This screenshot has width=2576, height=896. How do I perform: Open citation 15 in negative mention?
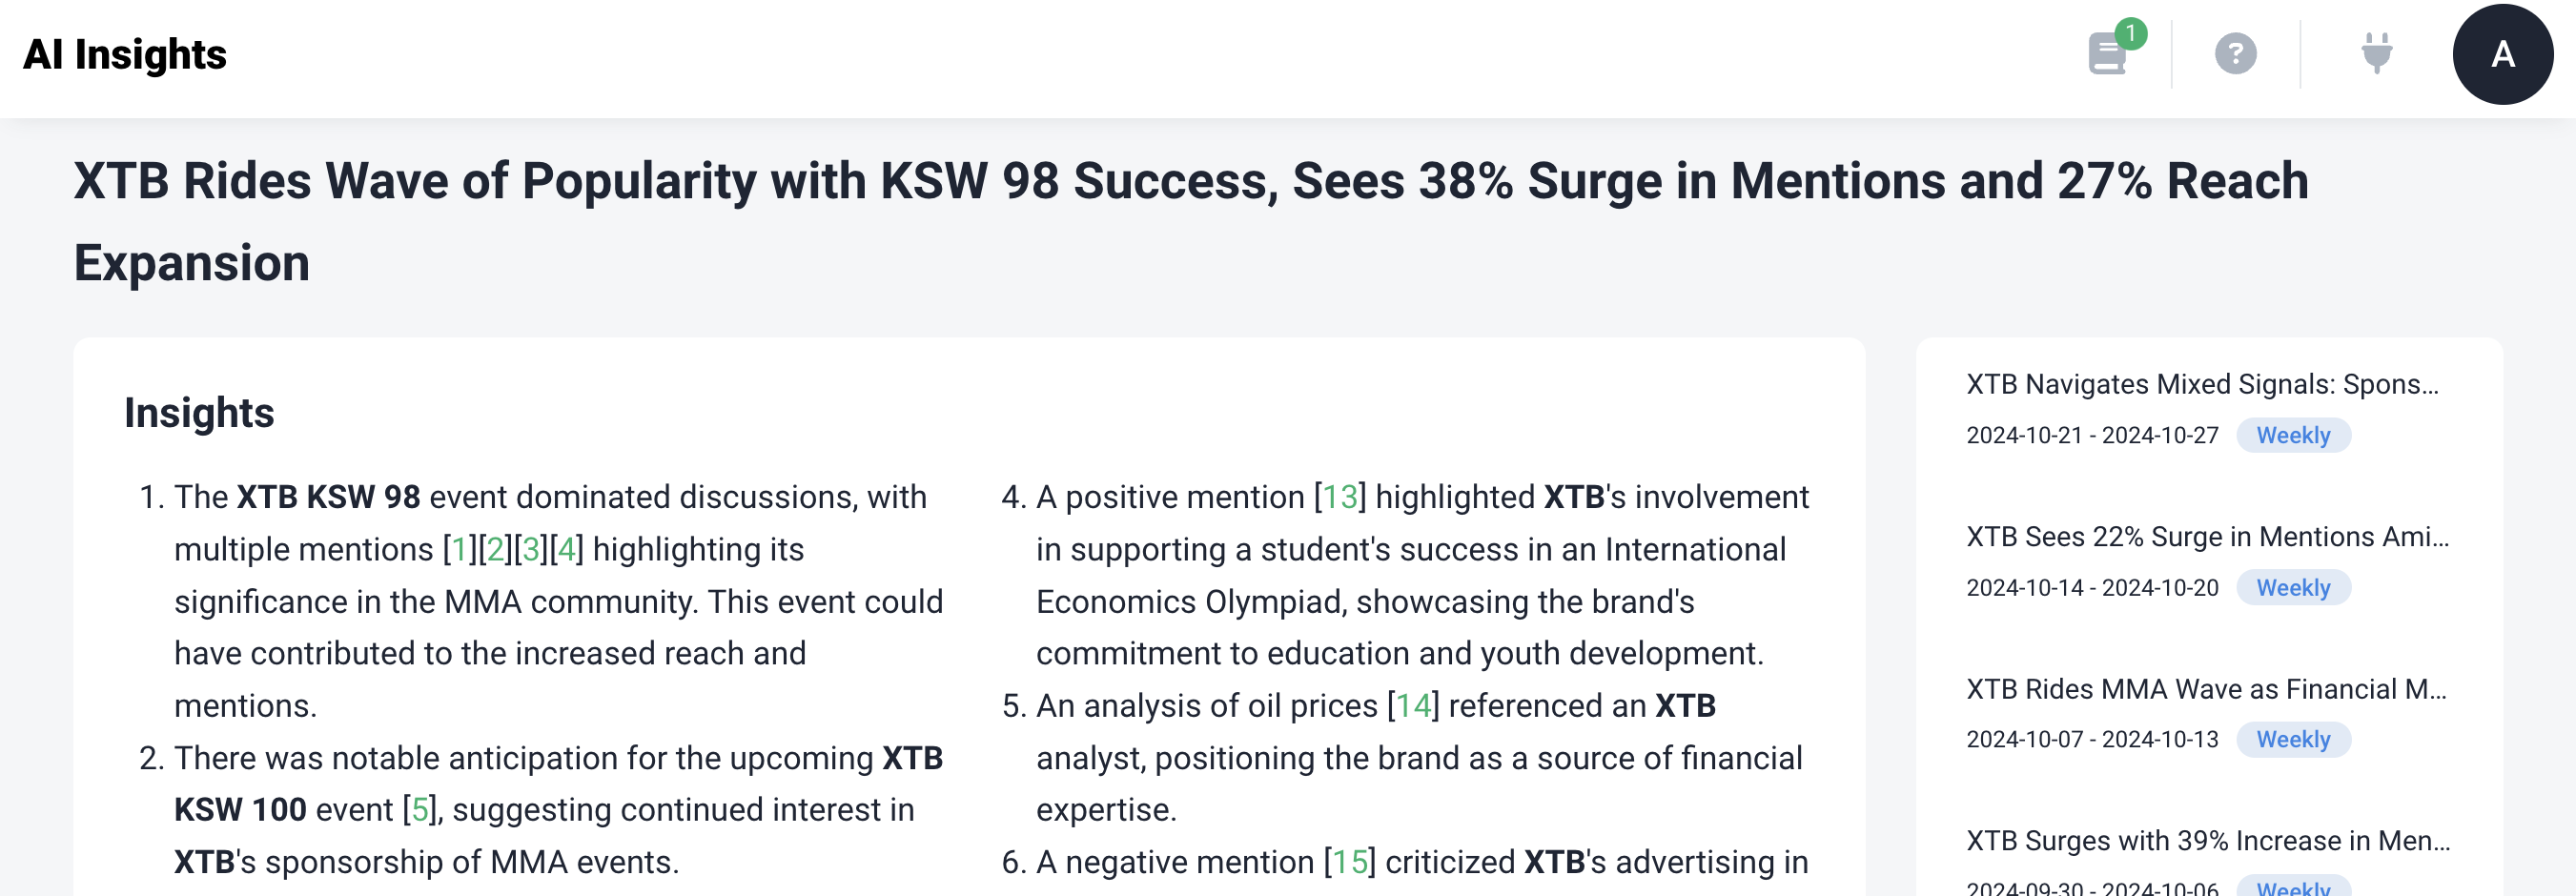(x=1349, y=862)
